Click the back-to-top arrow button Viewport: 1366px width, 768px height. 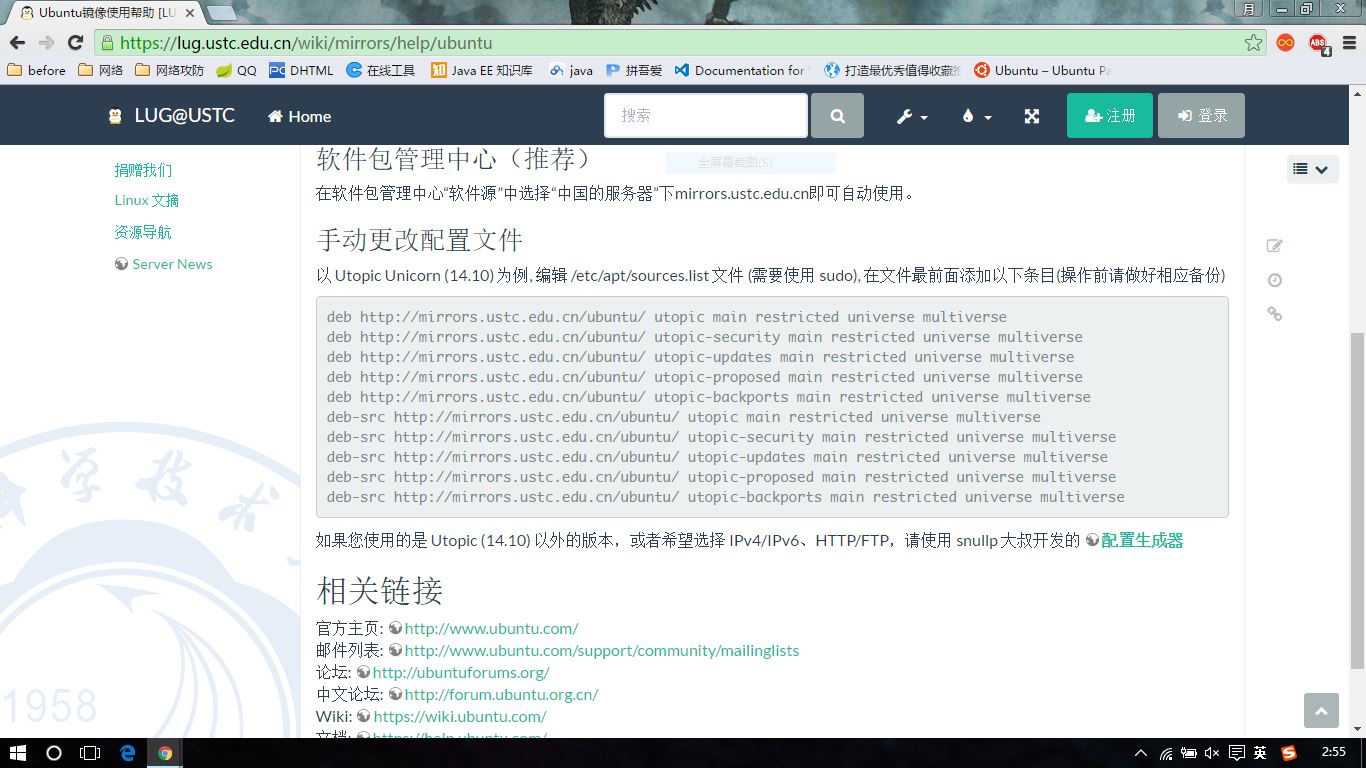click(x=1321, y=711)
